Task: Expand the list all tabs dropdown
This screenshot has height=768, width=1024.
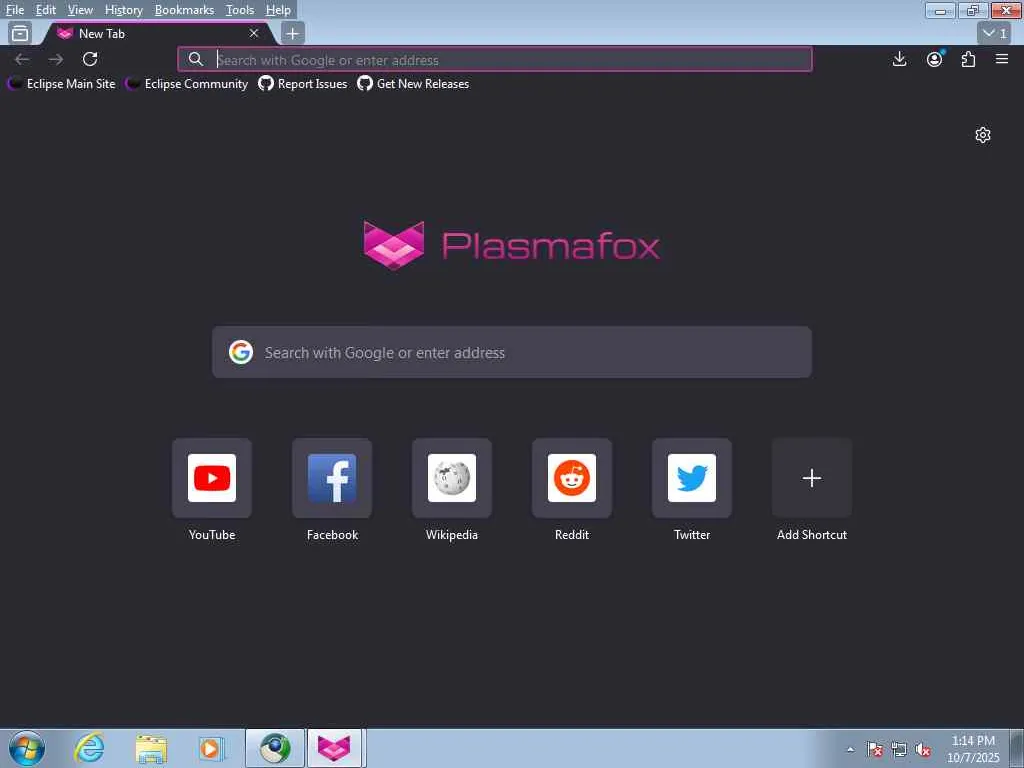Action: point(995,33)
